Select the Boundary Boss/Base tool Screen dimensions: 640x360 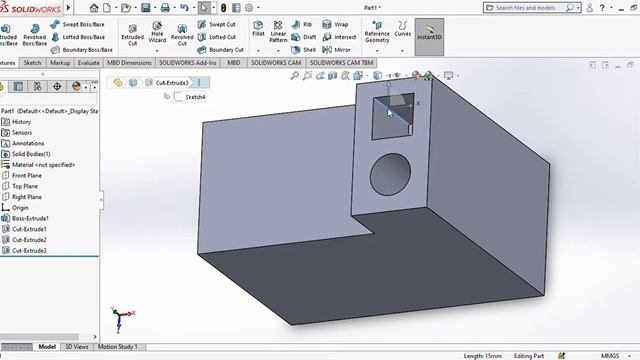(82, 50)
